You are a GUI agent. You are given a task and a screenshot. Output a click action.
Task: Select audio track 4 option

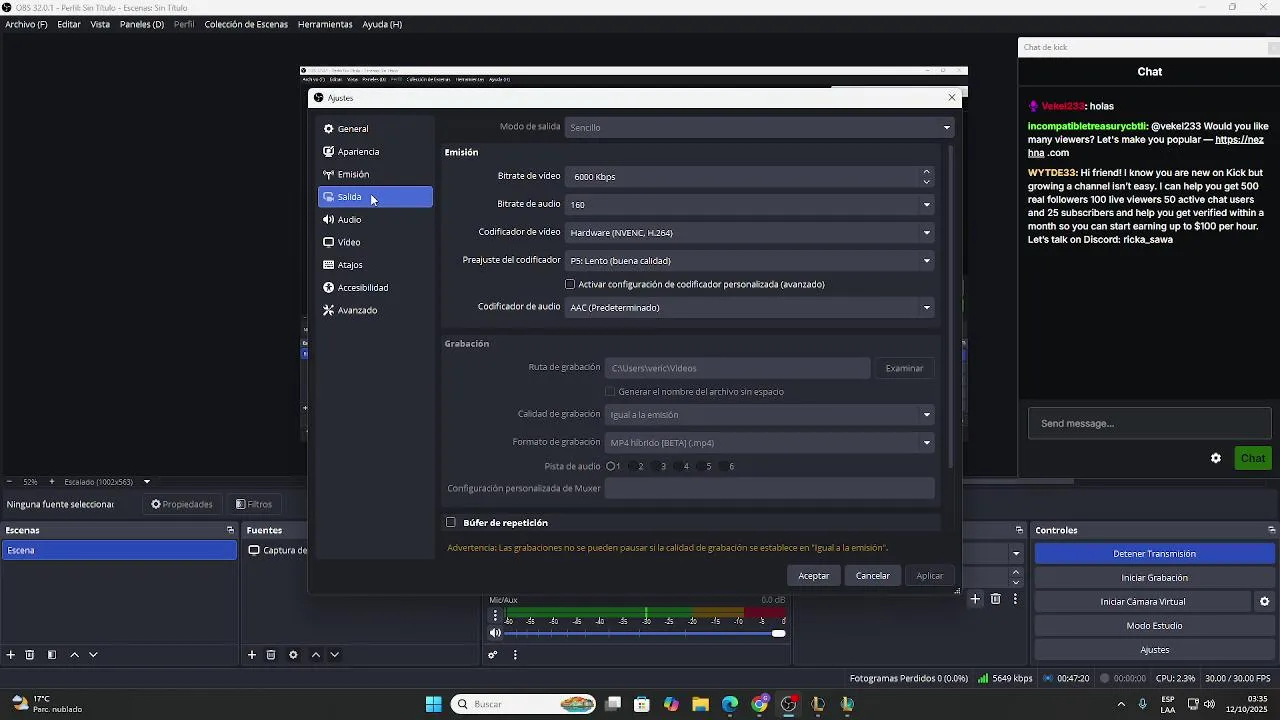click(682, 466)
